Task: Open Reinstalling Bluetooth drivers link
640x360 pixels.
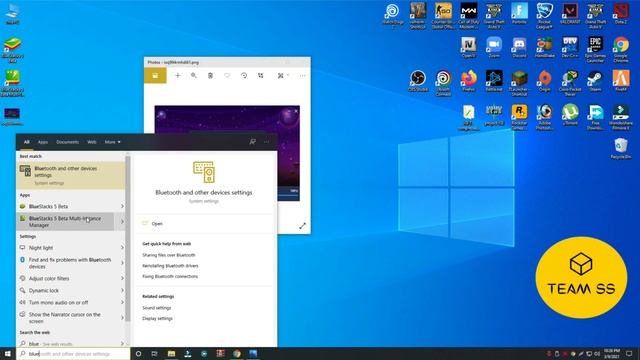Action: pos(170,266)
